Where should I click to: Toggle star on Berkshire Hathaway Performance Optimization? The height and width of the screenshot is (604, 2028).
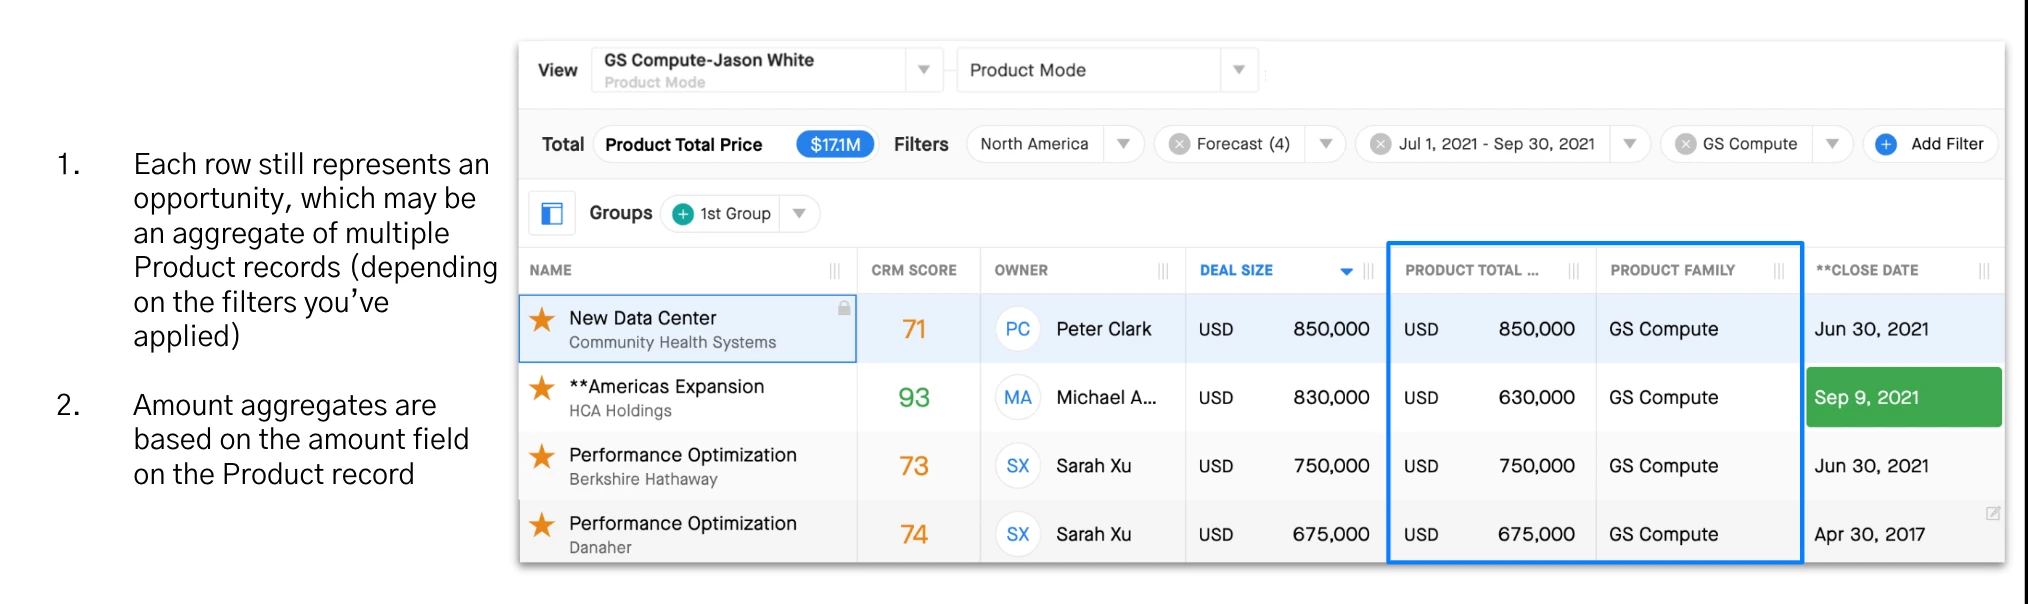(542, 457)
